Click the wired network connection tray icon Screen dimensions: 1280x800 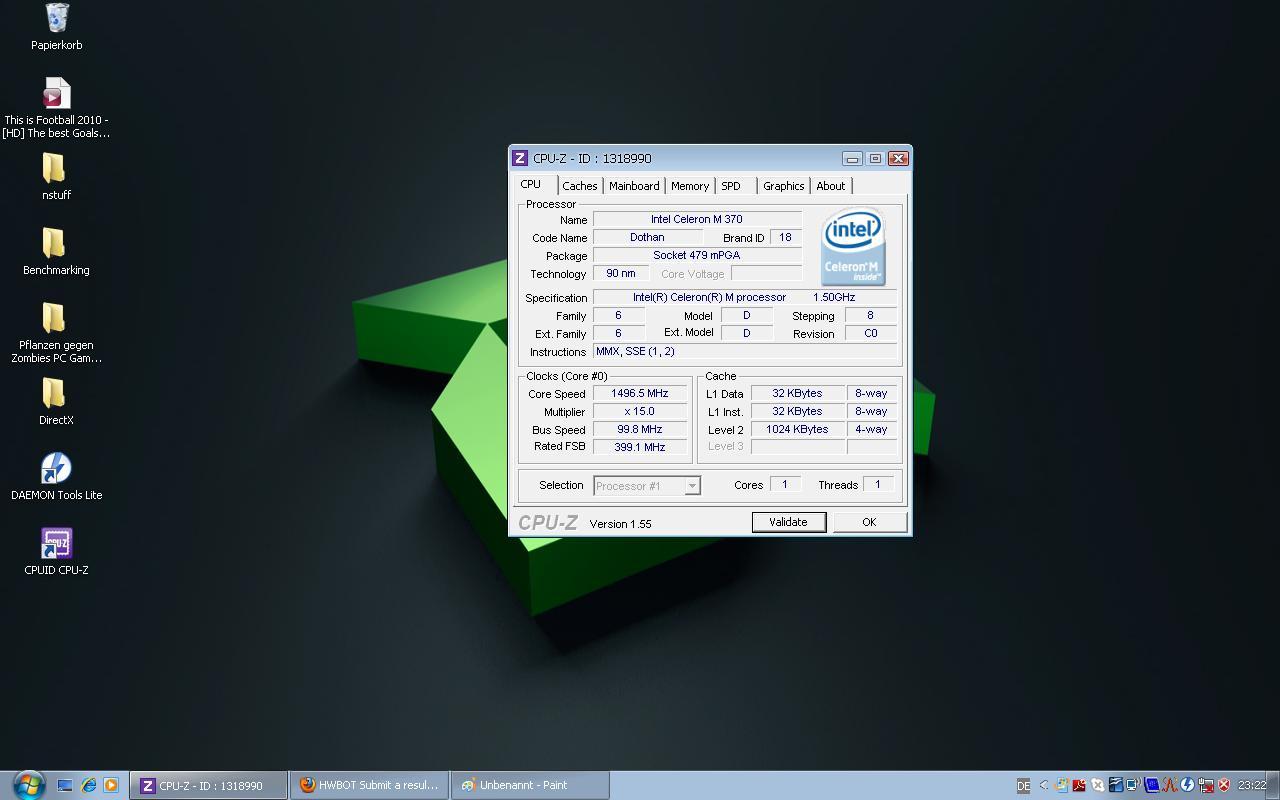(x=1206, y=785)
